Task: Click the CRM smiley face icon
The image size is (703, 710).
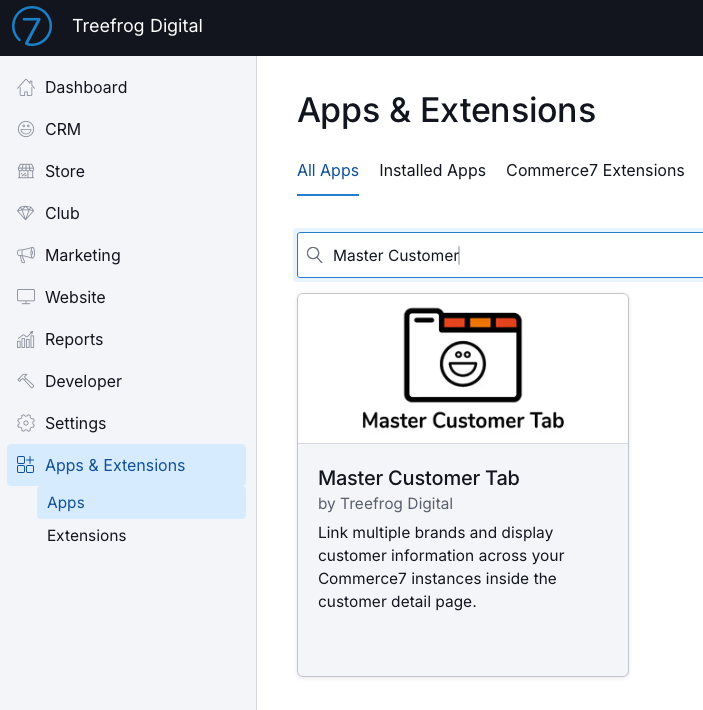Action: pos(26,129)
